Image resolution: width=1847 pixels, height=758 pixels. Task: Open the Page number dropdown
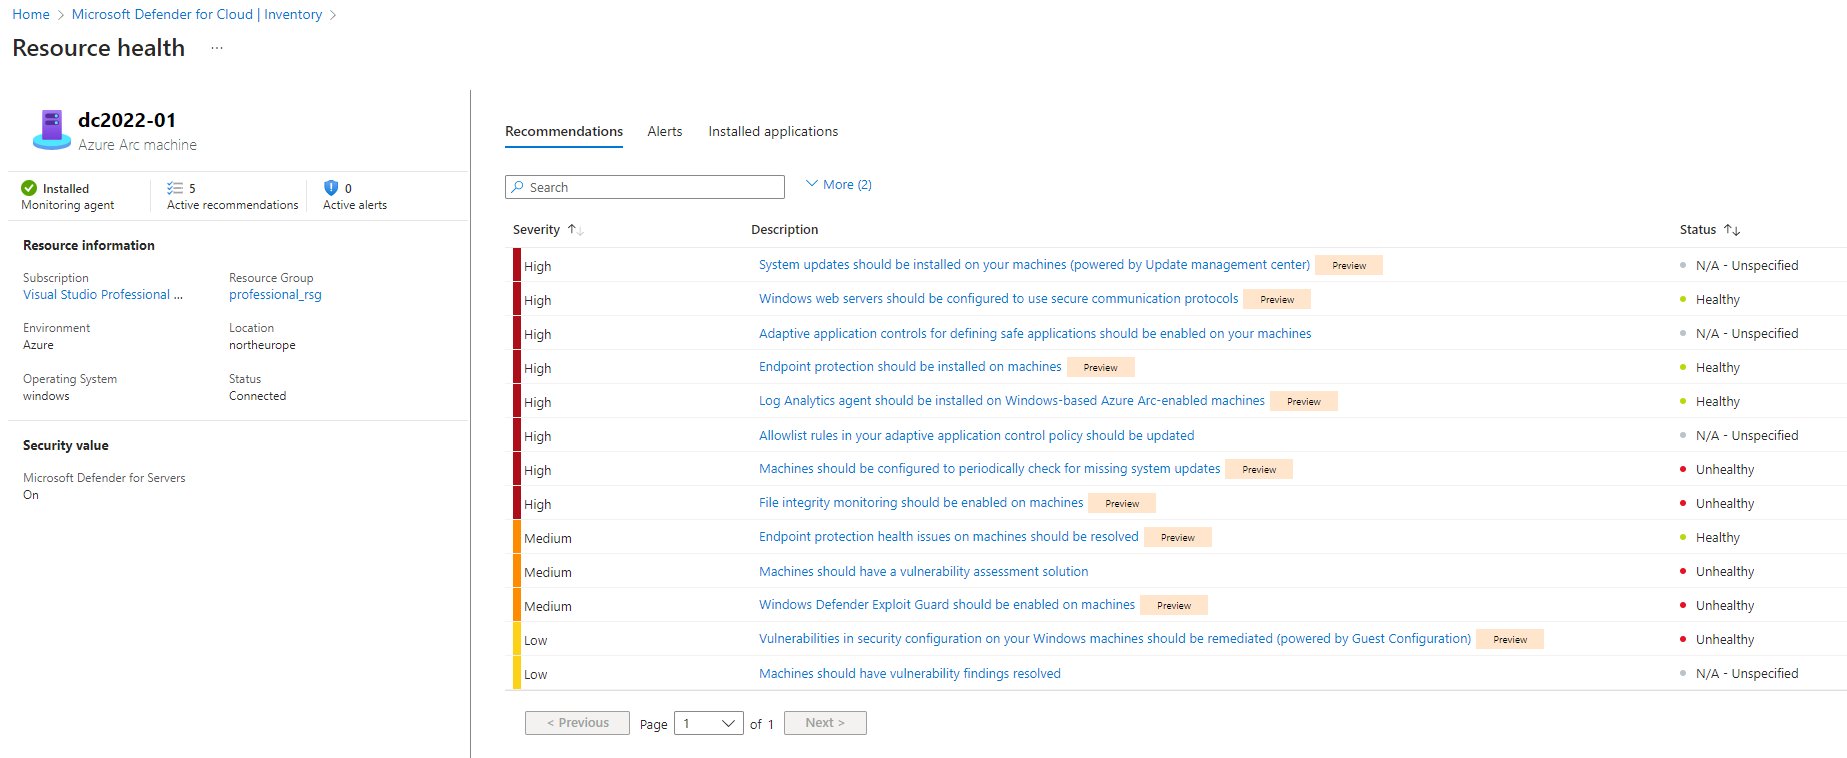[709, 723]
